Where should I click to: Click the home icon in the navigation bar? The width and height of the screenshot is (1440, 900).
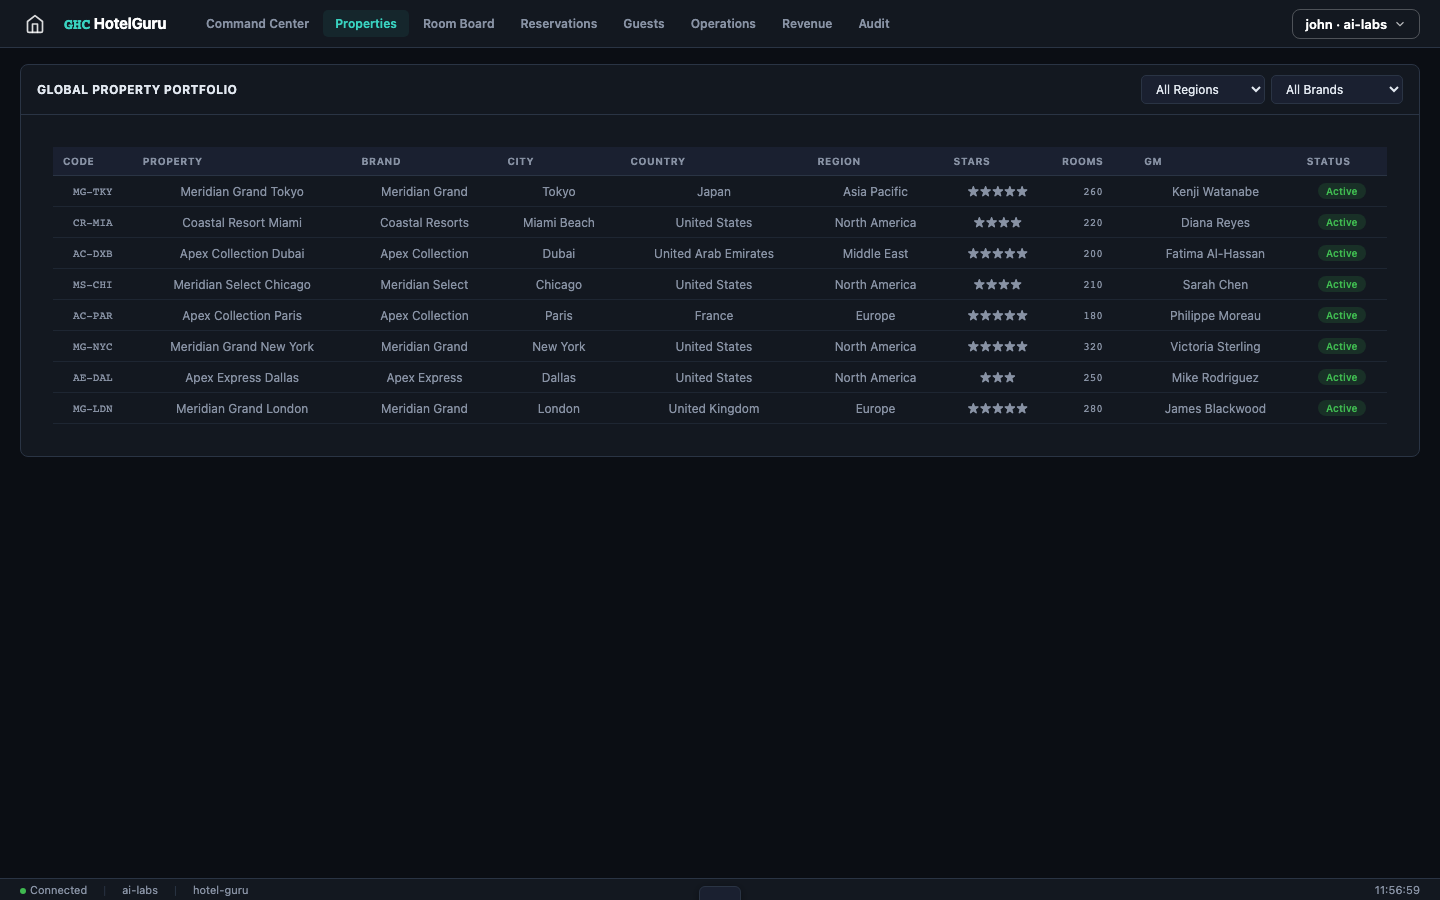click(34, 23)
